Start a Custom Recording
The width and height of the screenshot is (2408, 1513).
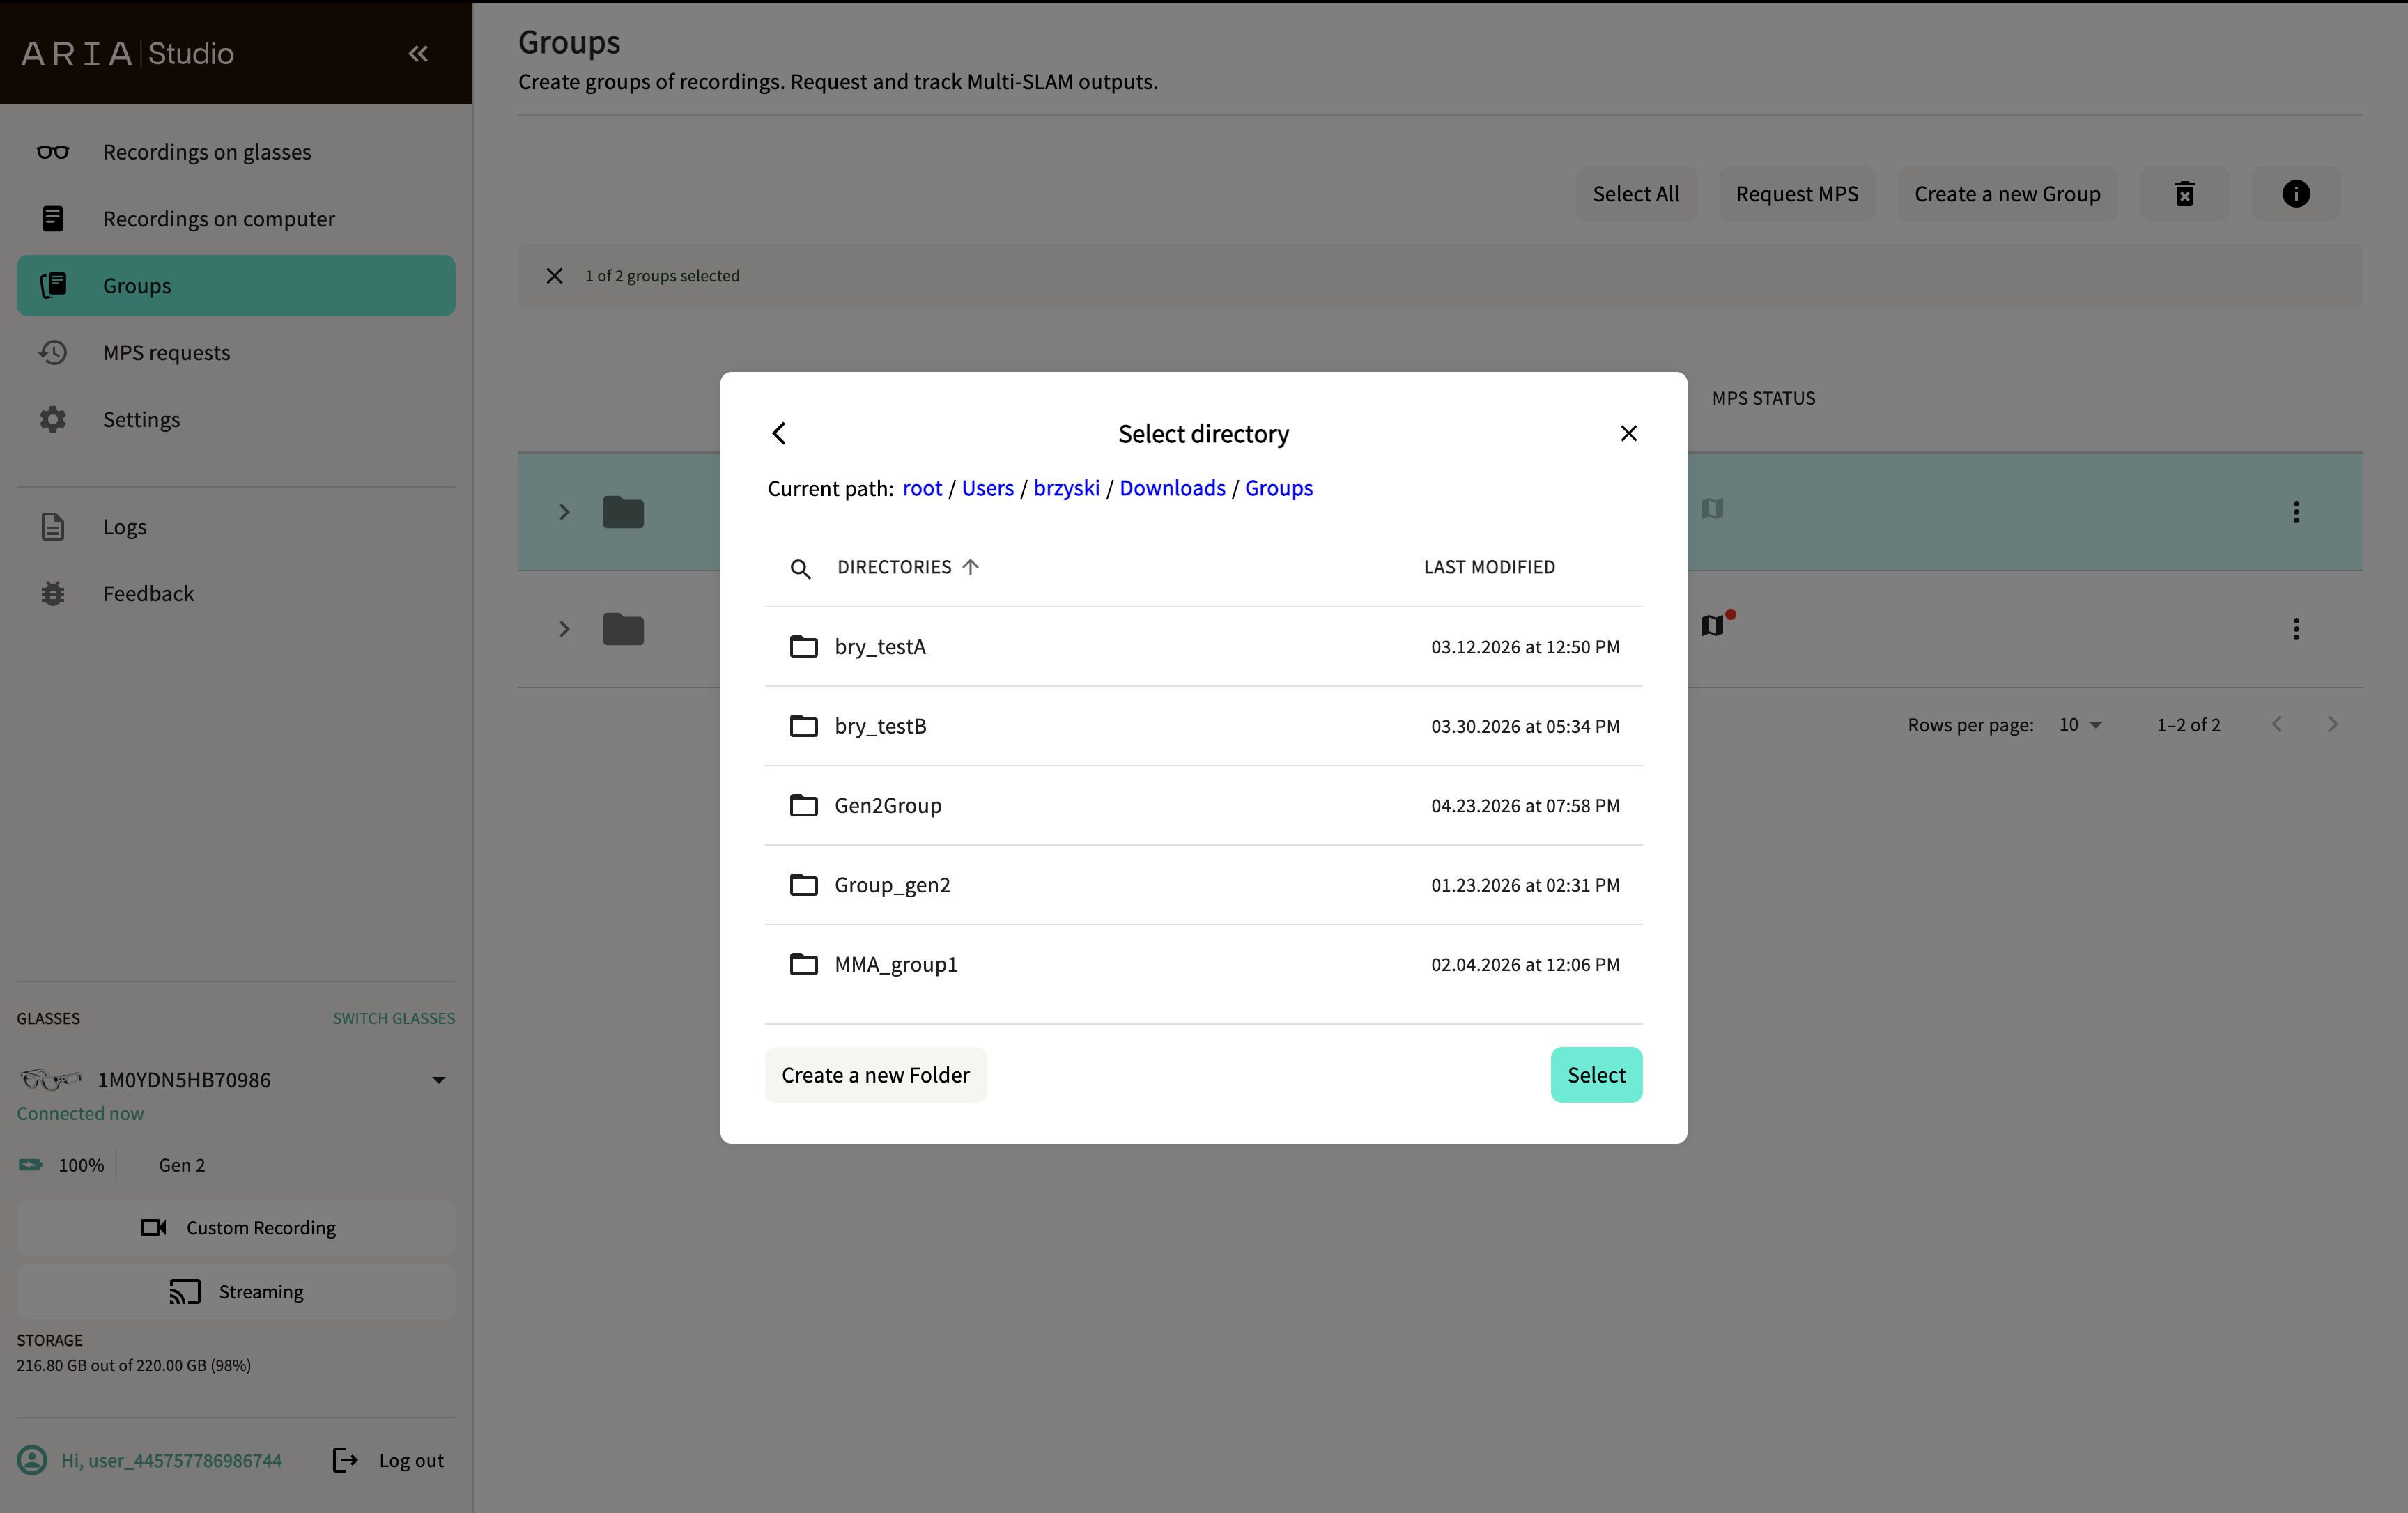236,1228
